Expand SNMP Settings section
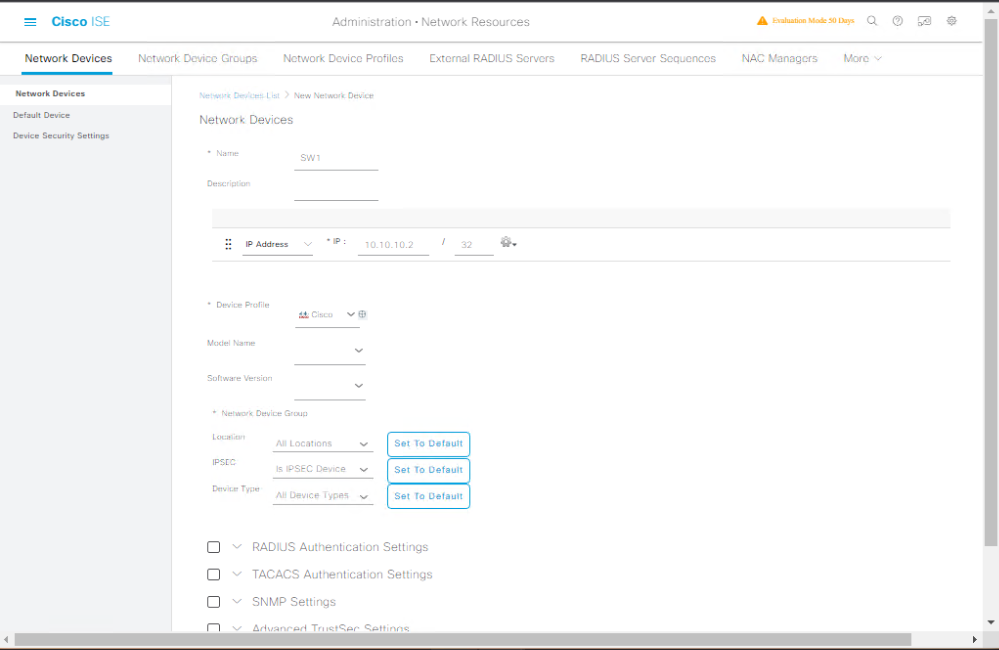Screen dimensions: 999x650 pyautogui.click(x=237, y=602)
